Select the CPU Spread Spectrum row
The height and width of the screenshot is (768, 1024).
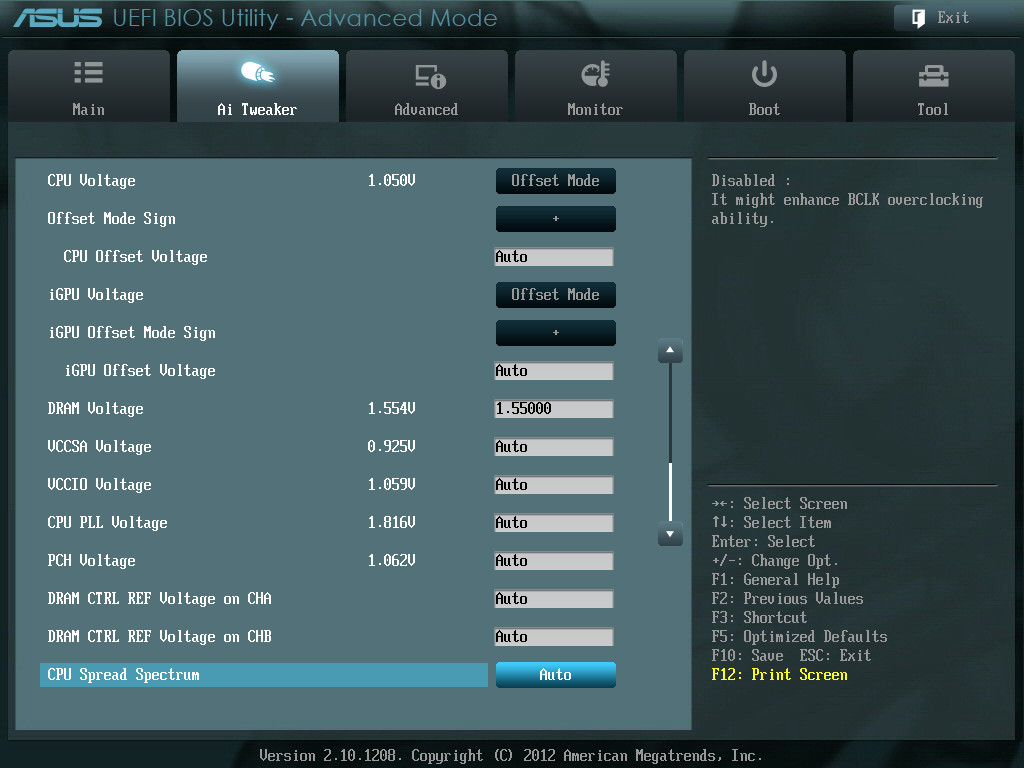[264, 675]
